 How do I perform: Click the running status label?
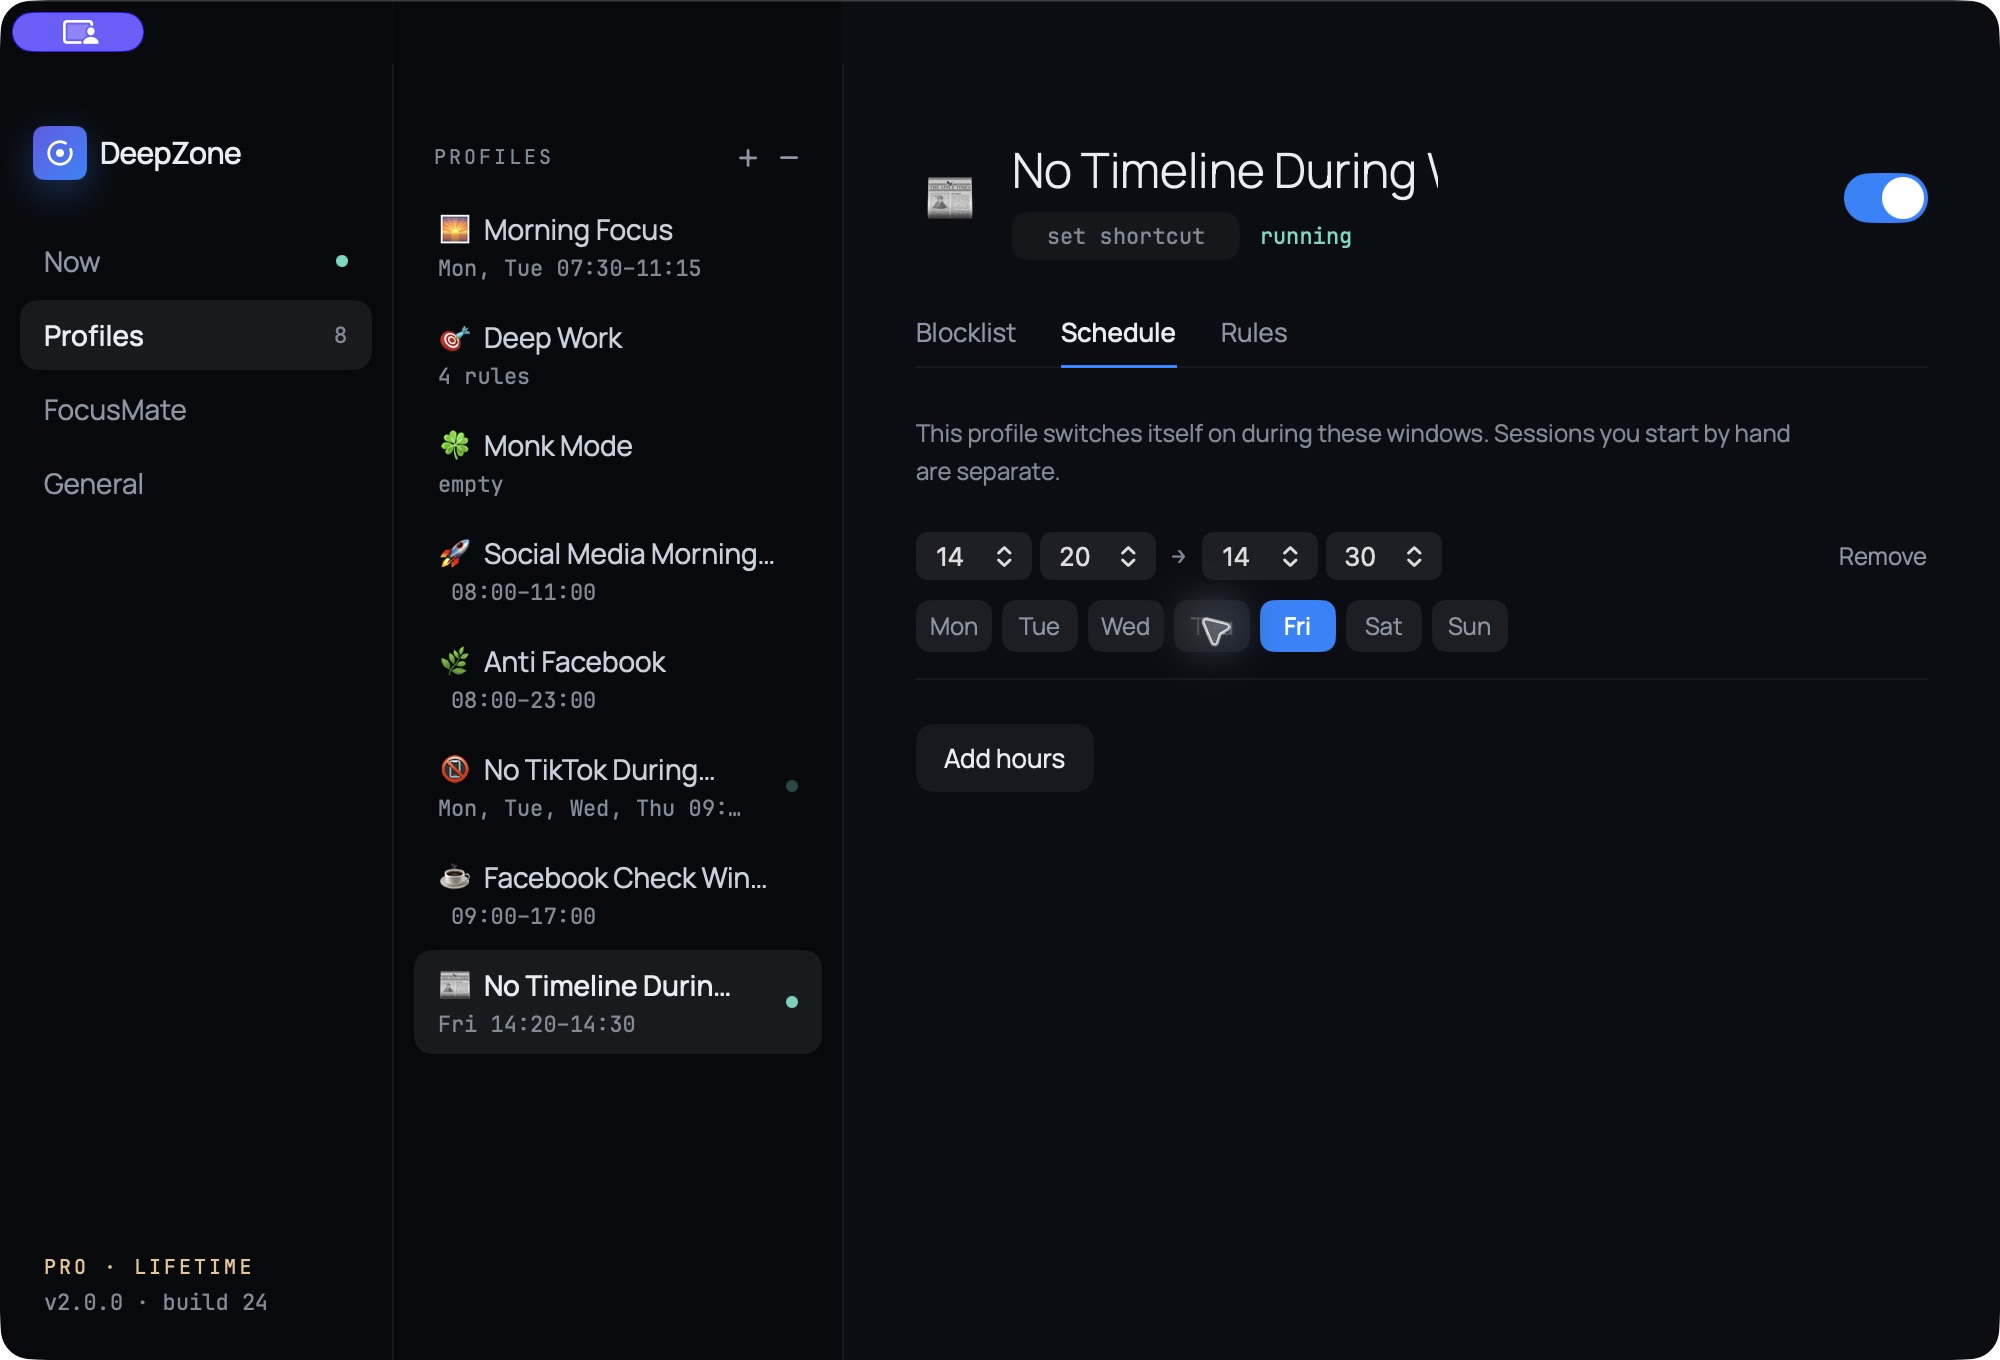point(1306,236)
